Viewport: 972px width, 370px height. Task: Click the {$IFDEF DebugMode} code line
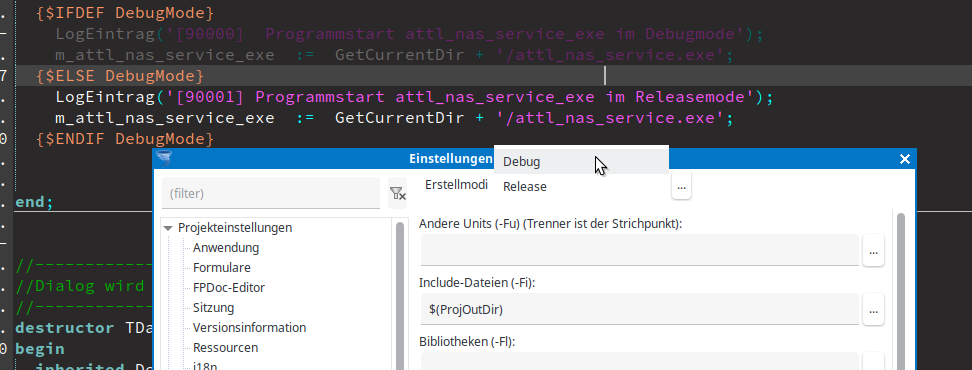(x=125, y=12)
